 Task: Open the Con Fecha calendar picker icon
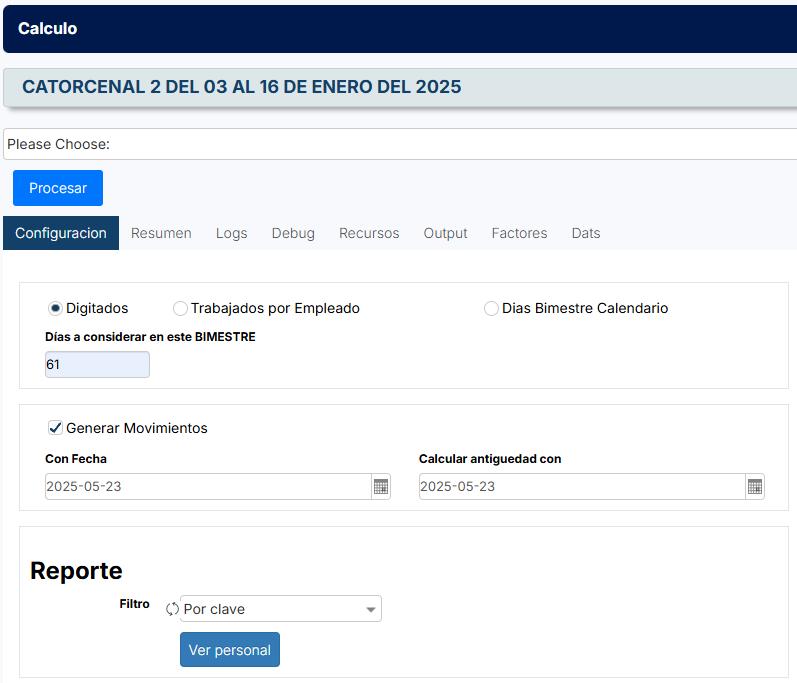380,487
